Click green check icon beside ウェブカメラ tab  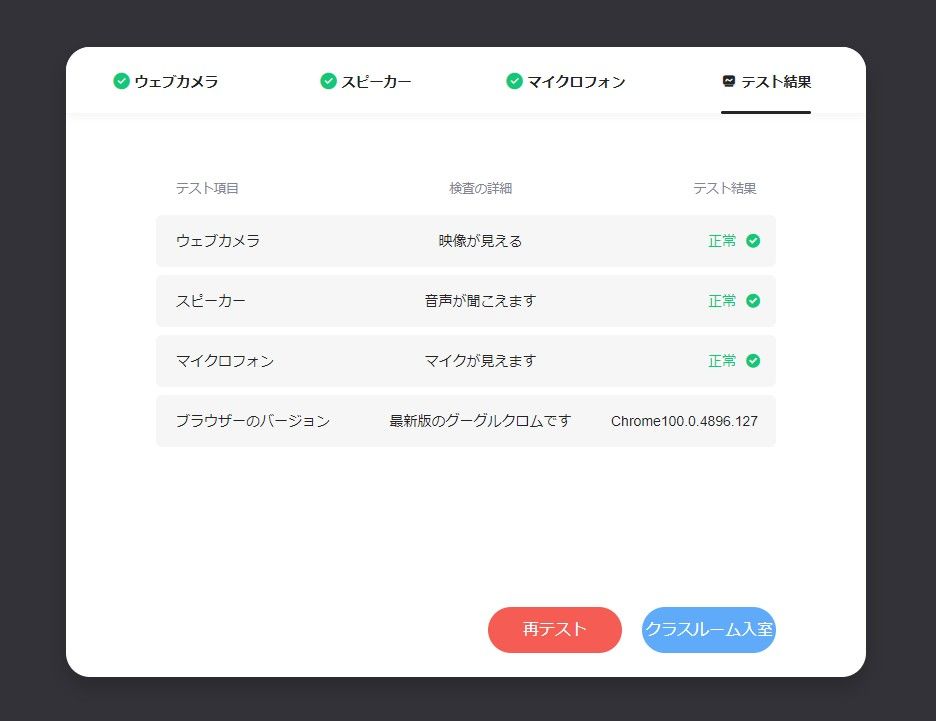[x=121, y=81]
